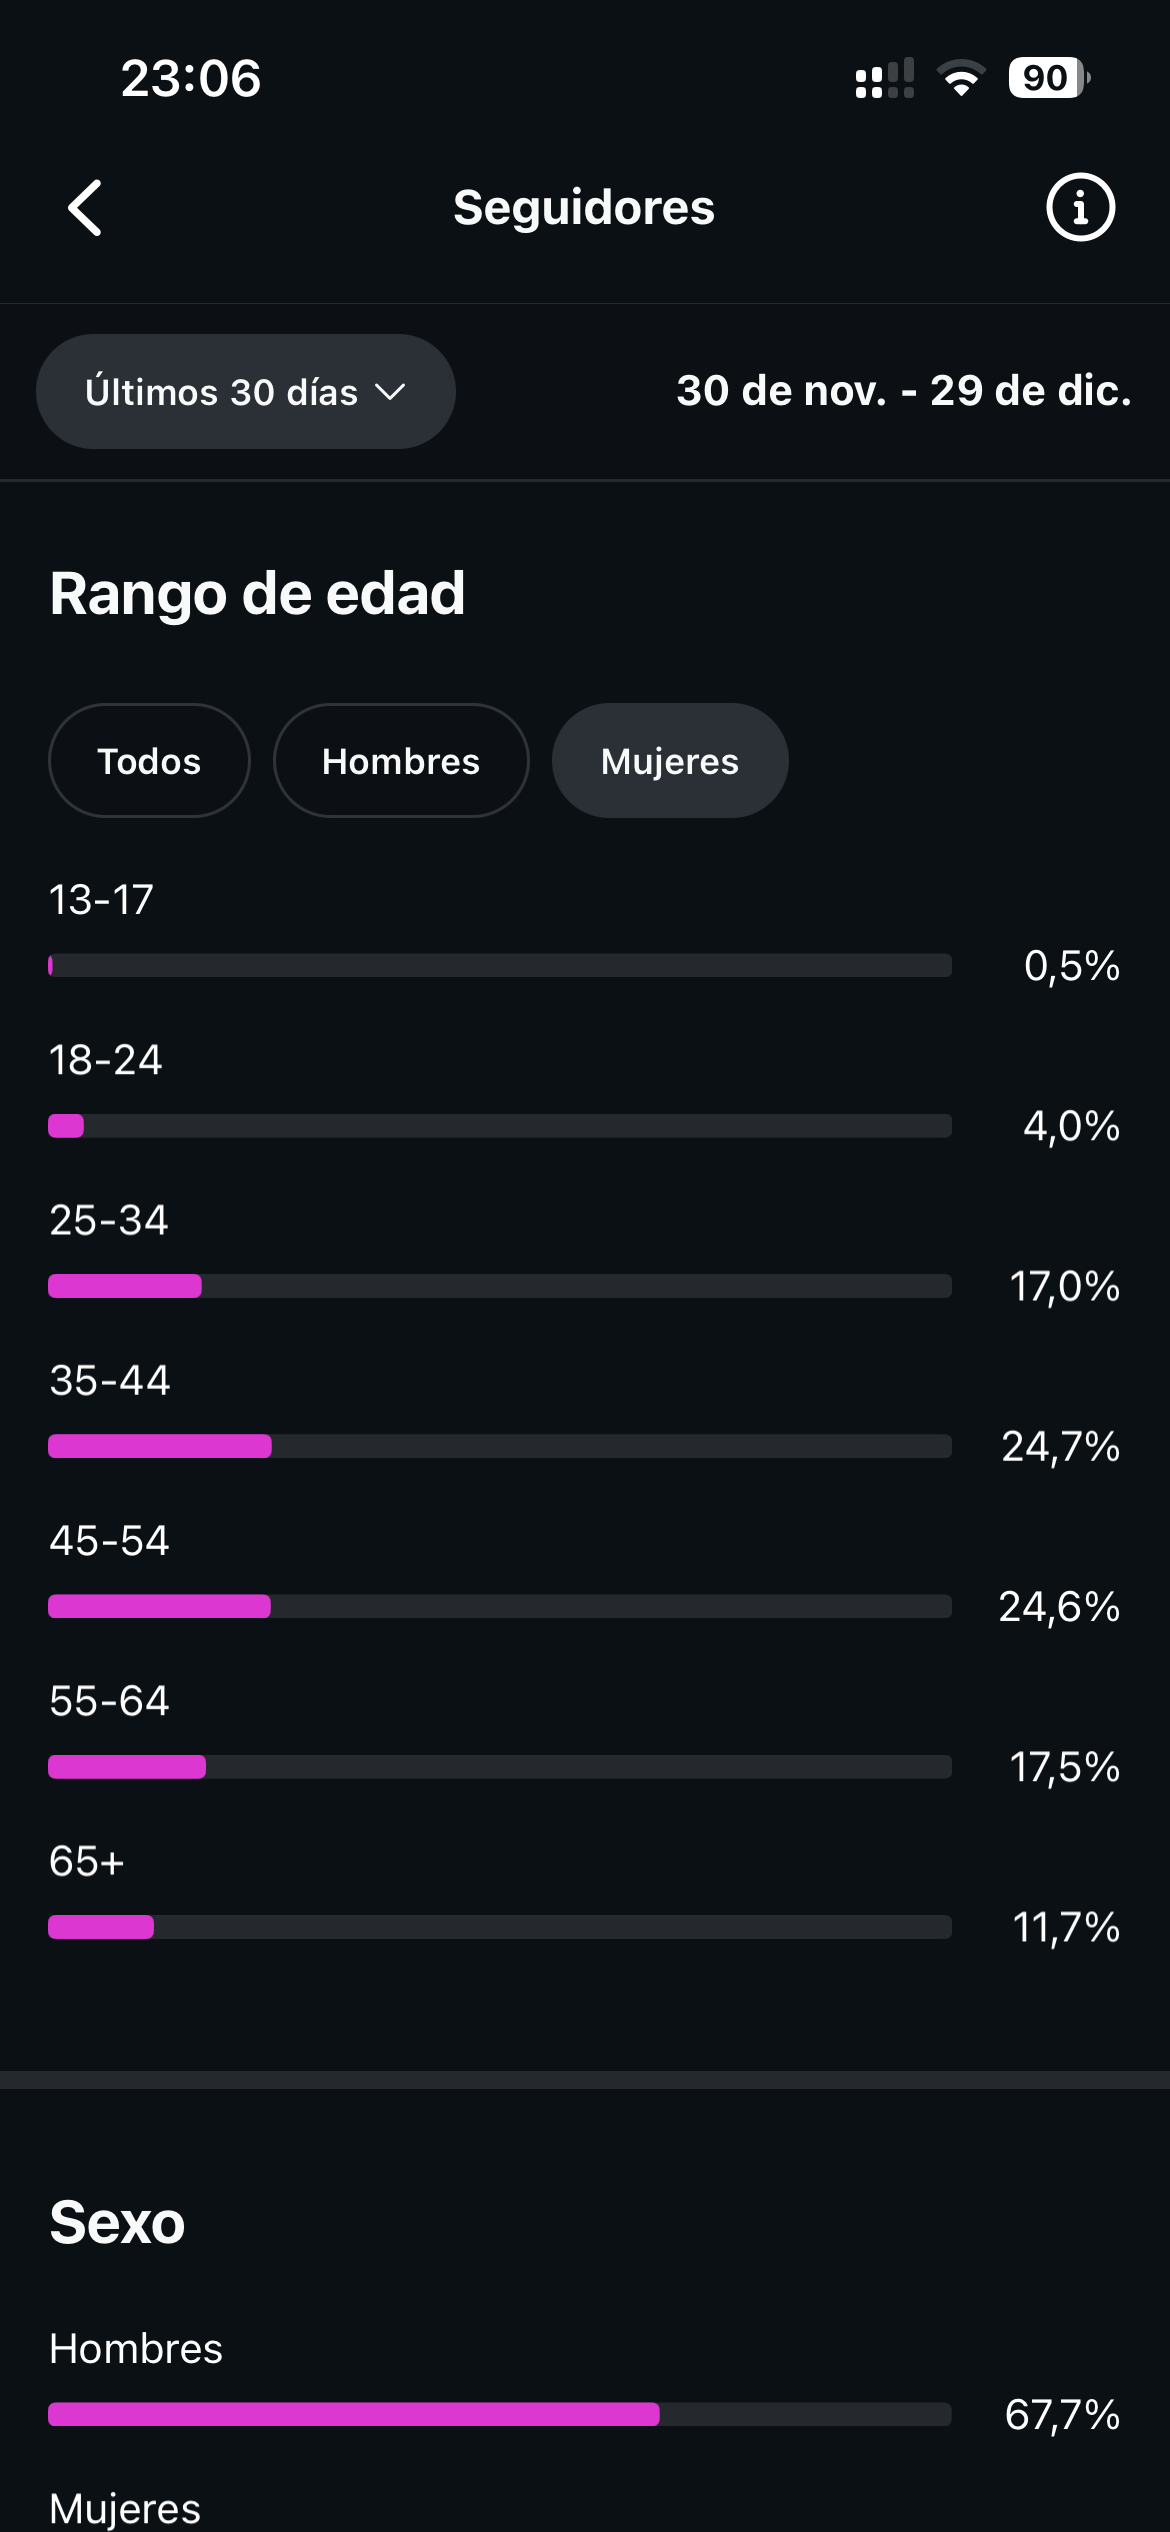Screen dimensions: 1170x2532
Task: Tap the 13-17 age range progress bar
Action: [x=500, y=966]
